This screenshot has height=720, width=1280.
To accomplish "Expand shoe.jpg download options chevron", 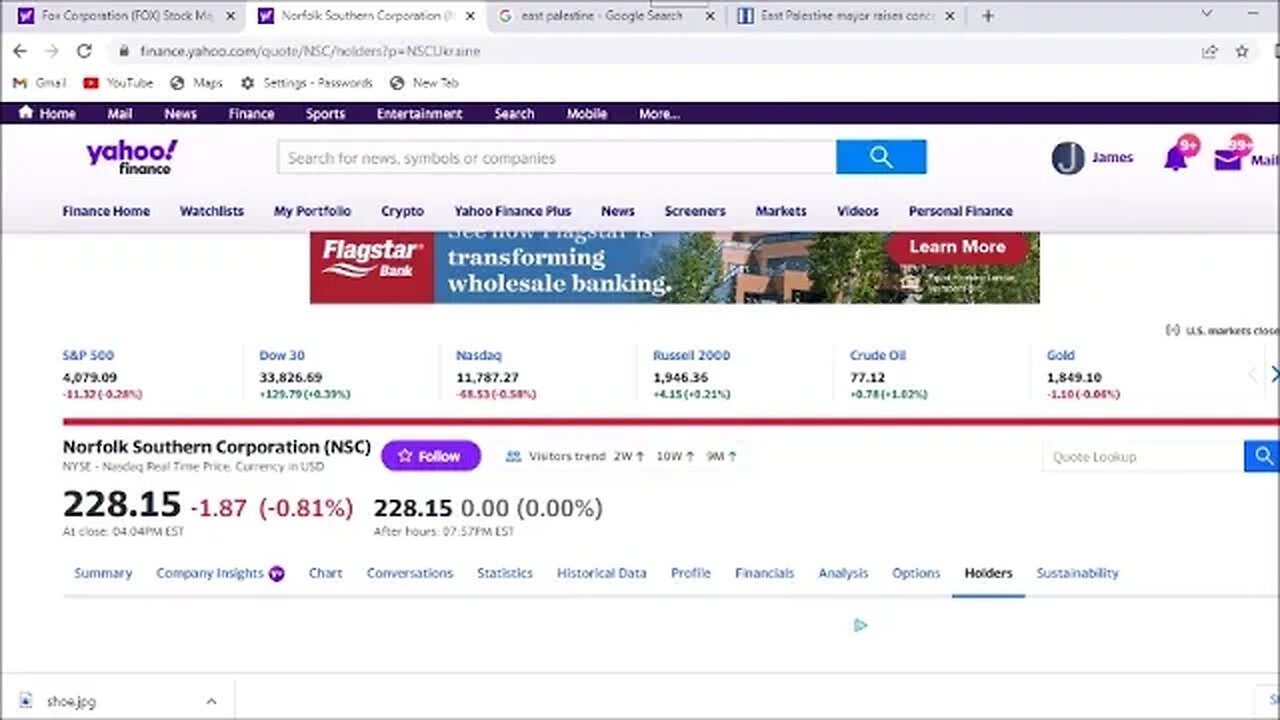I will point(211,701).
